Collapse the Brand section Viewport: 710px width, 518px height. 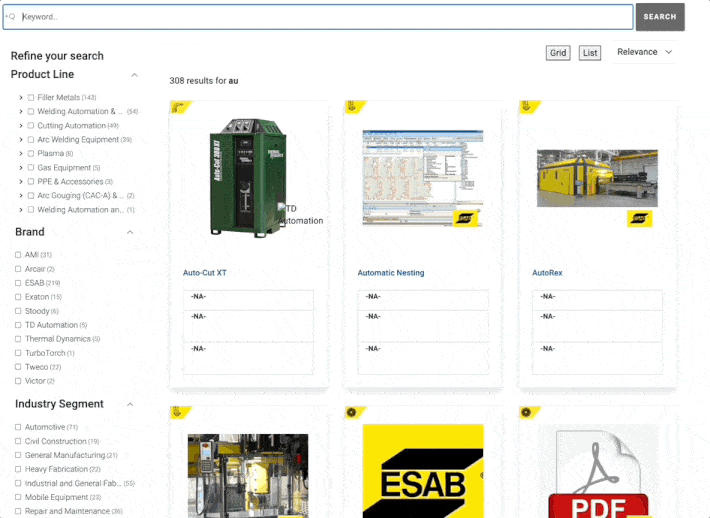coord(130,232)
